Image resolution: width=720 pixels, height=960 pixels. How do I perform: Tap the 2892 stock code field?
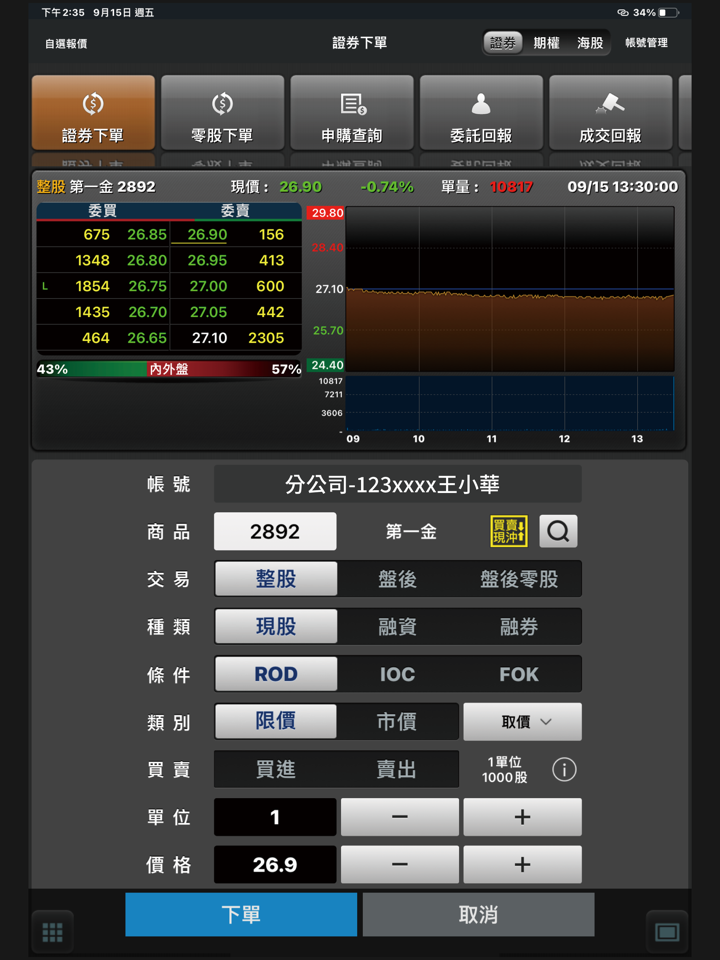tap(275, 532)
